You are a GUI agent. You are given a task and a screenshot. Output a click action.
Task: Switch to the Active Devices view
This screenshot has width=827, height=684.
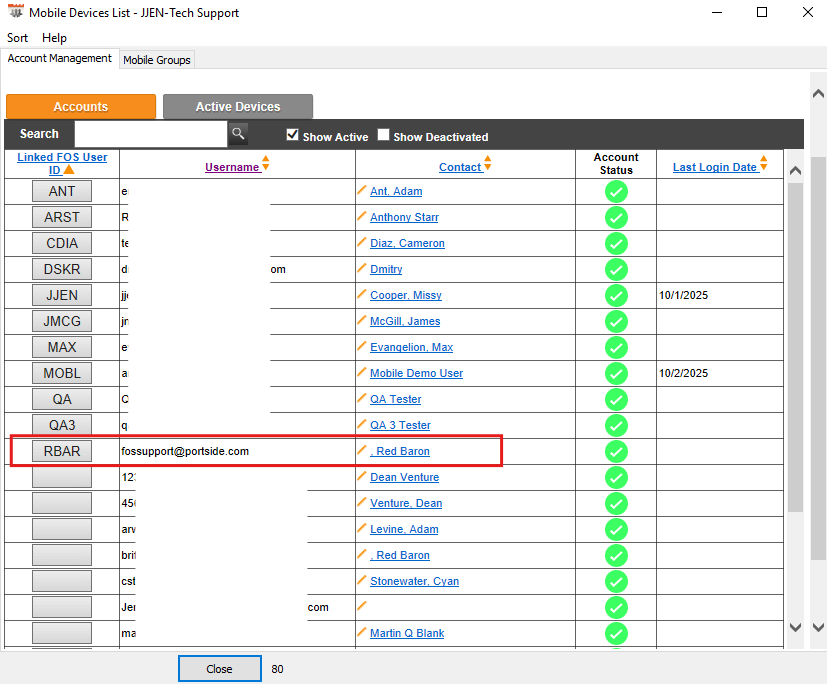coord(238,107)
